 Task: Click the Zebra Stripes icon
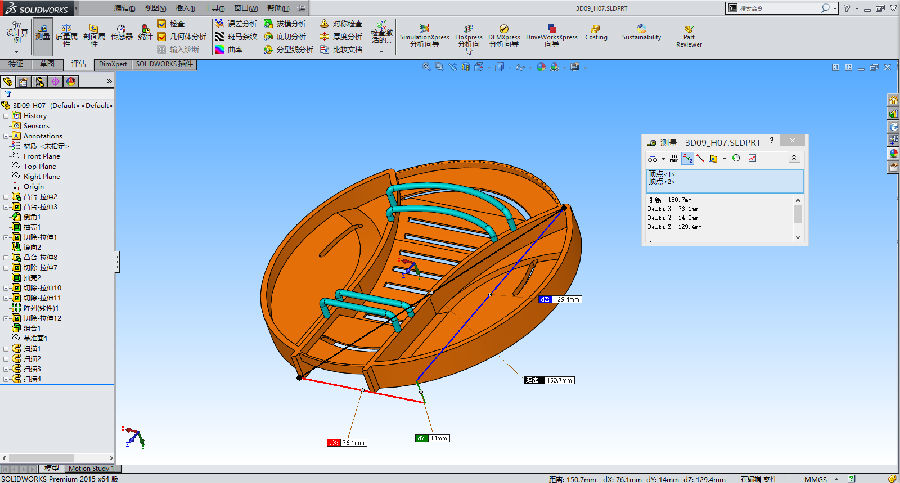pos(218,36)
